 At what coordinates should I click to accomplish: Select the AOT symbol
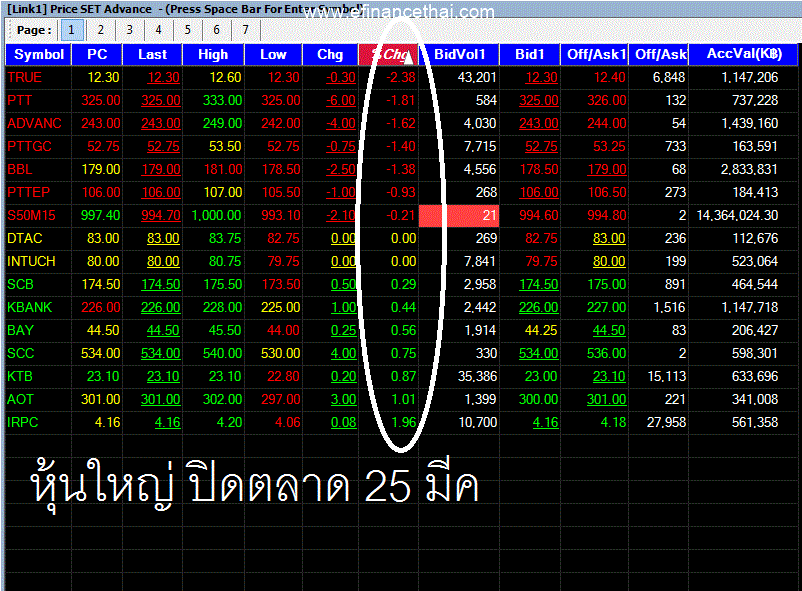20,400
